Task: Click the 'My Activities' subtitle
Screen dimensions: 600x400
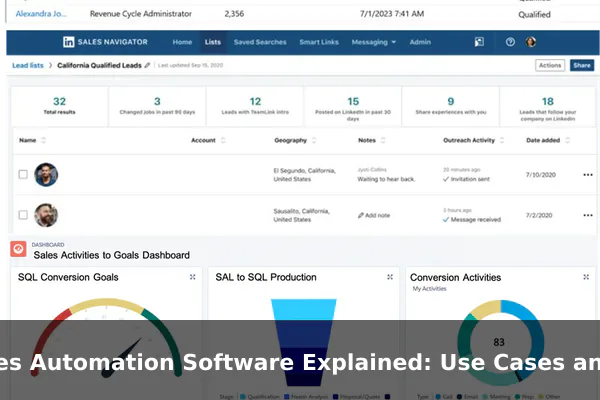Action: point(429,289)
